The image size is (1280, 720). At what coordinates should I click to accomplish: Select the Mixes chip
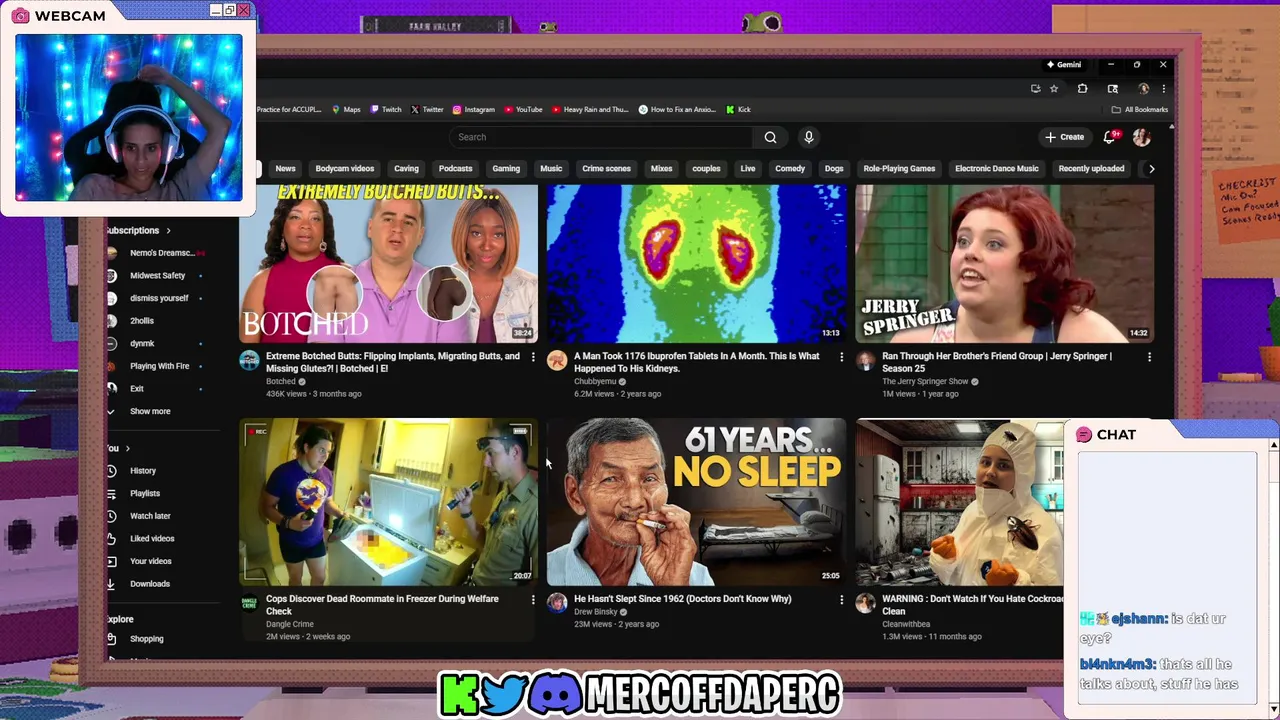point(661,169)
